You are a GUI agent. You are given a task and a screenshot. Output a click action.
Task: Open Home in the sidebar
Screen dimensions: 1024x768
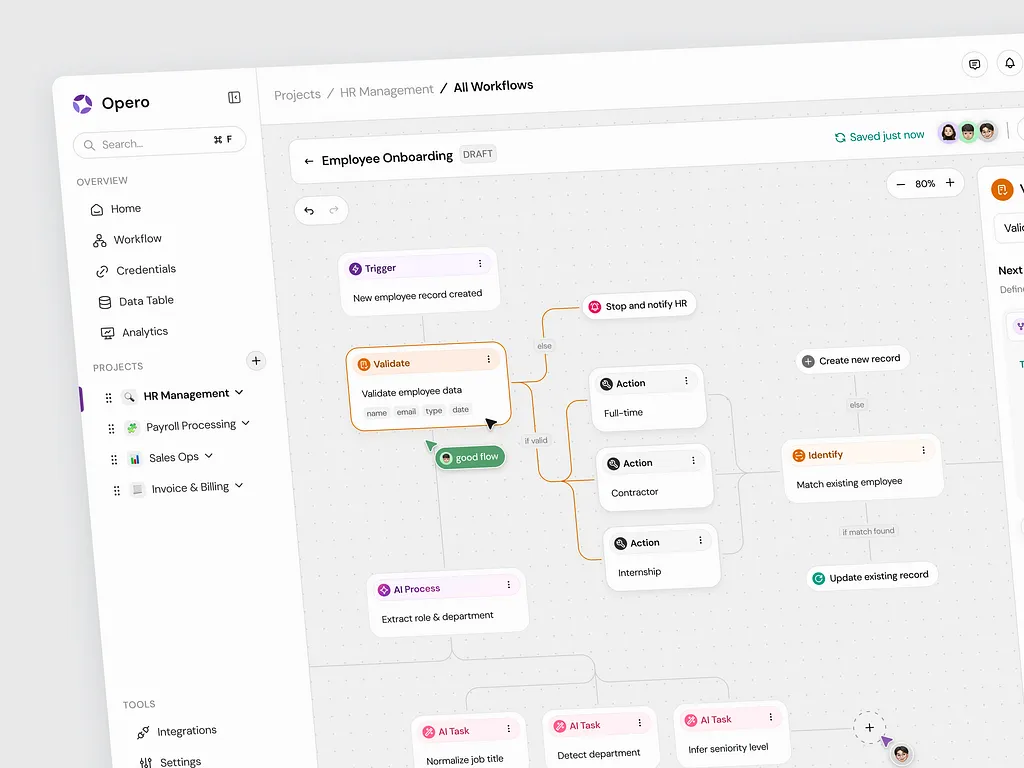[116, 209]
